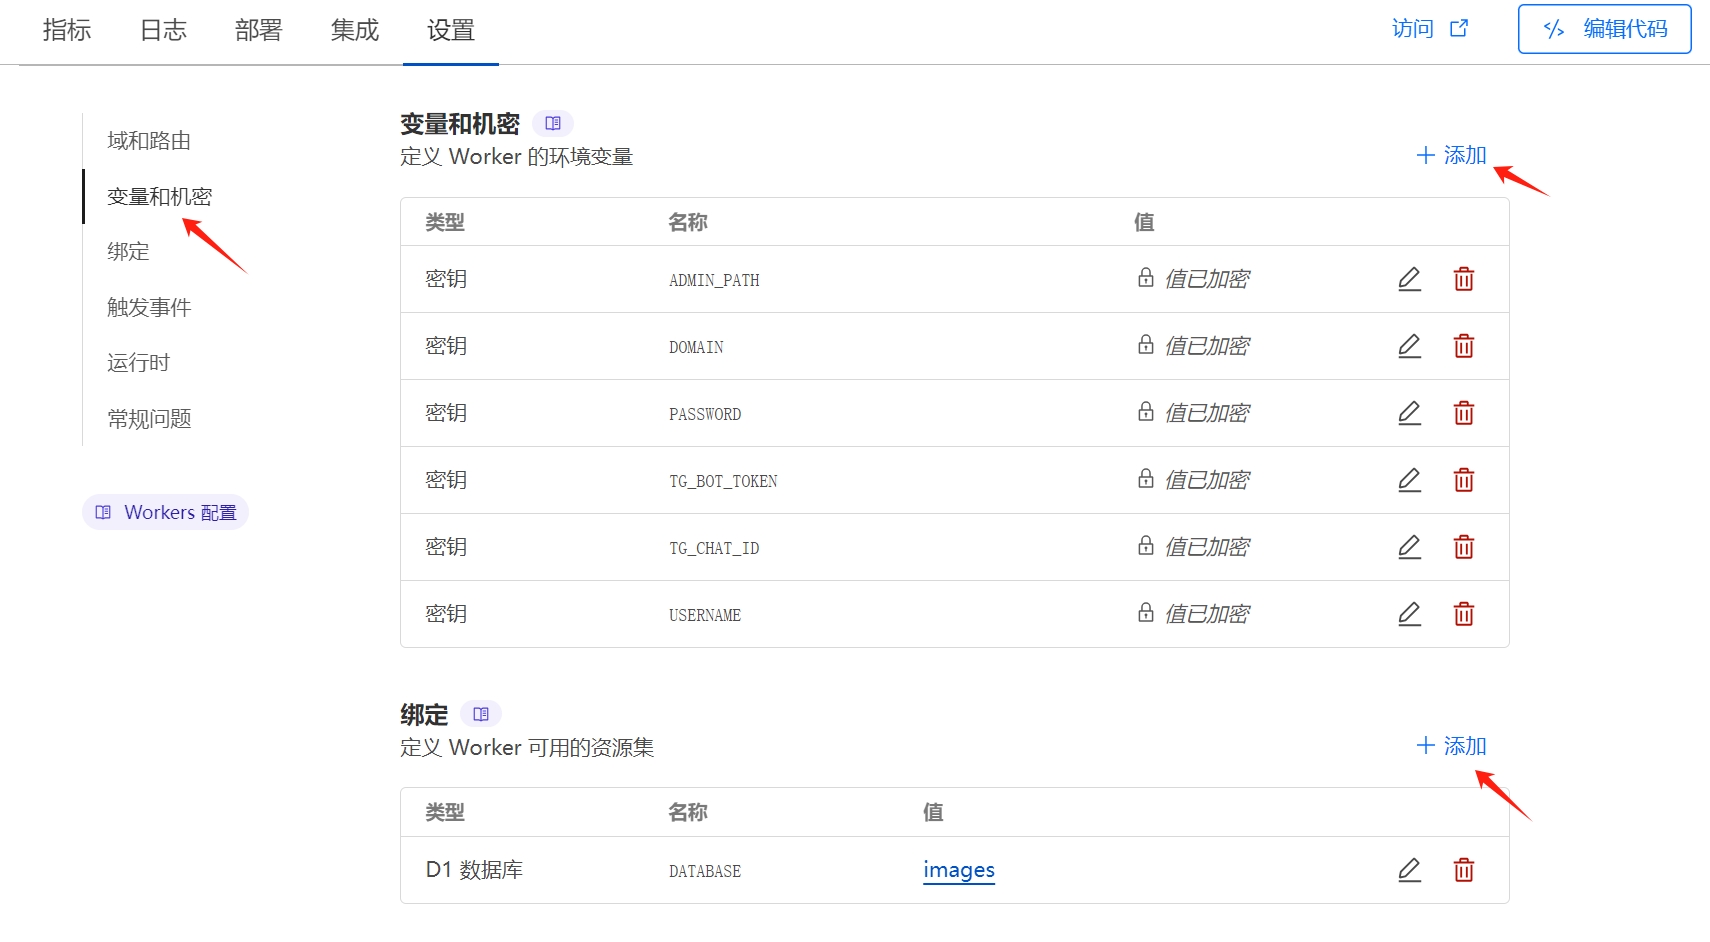Delete the DATABASE binding via trash icon
1710x942 pixels.
point(1464,870)
